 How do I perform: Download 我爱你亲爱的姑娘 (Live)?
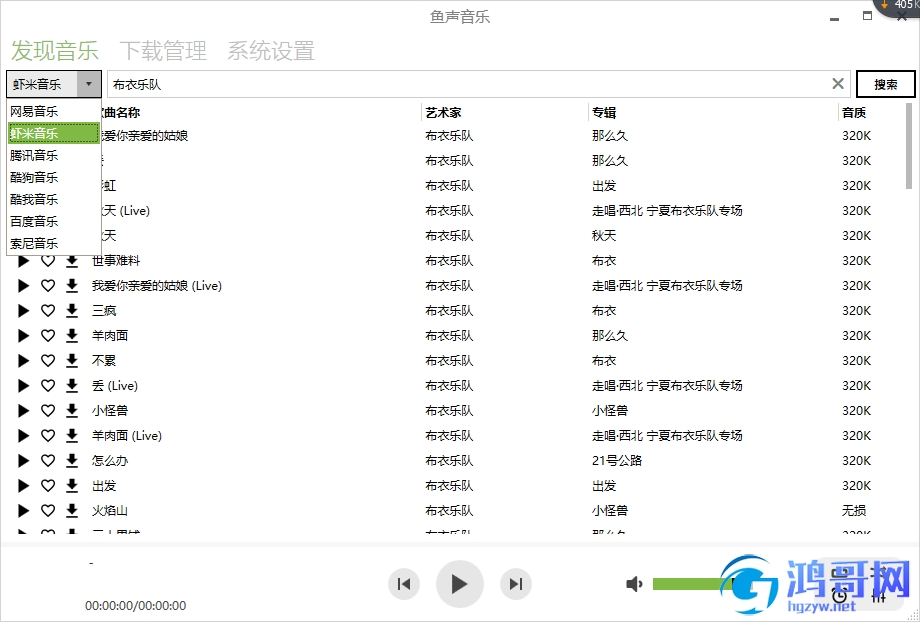[72, 286]
